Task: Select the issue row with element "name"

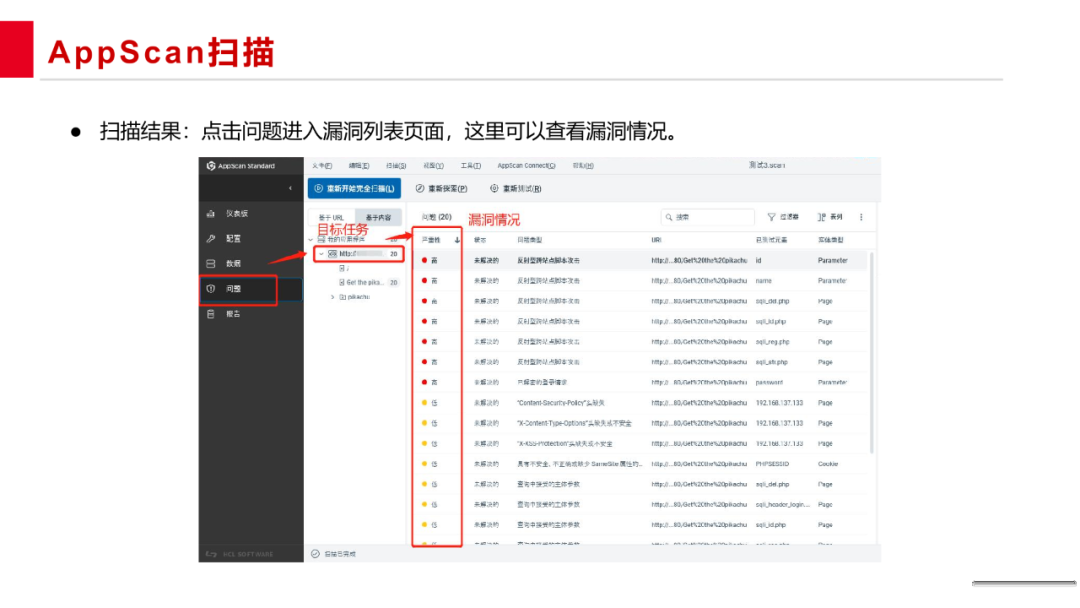Action: [641, 281]
